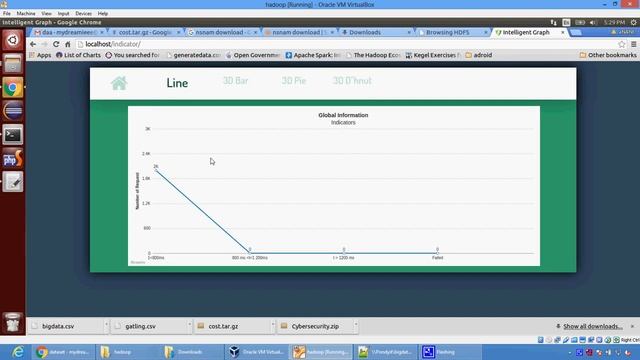Viewport: 640px width, 360px height.
Task: Click Show all downloads link
Action: coord(593,327)
